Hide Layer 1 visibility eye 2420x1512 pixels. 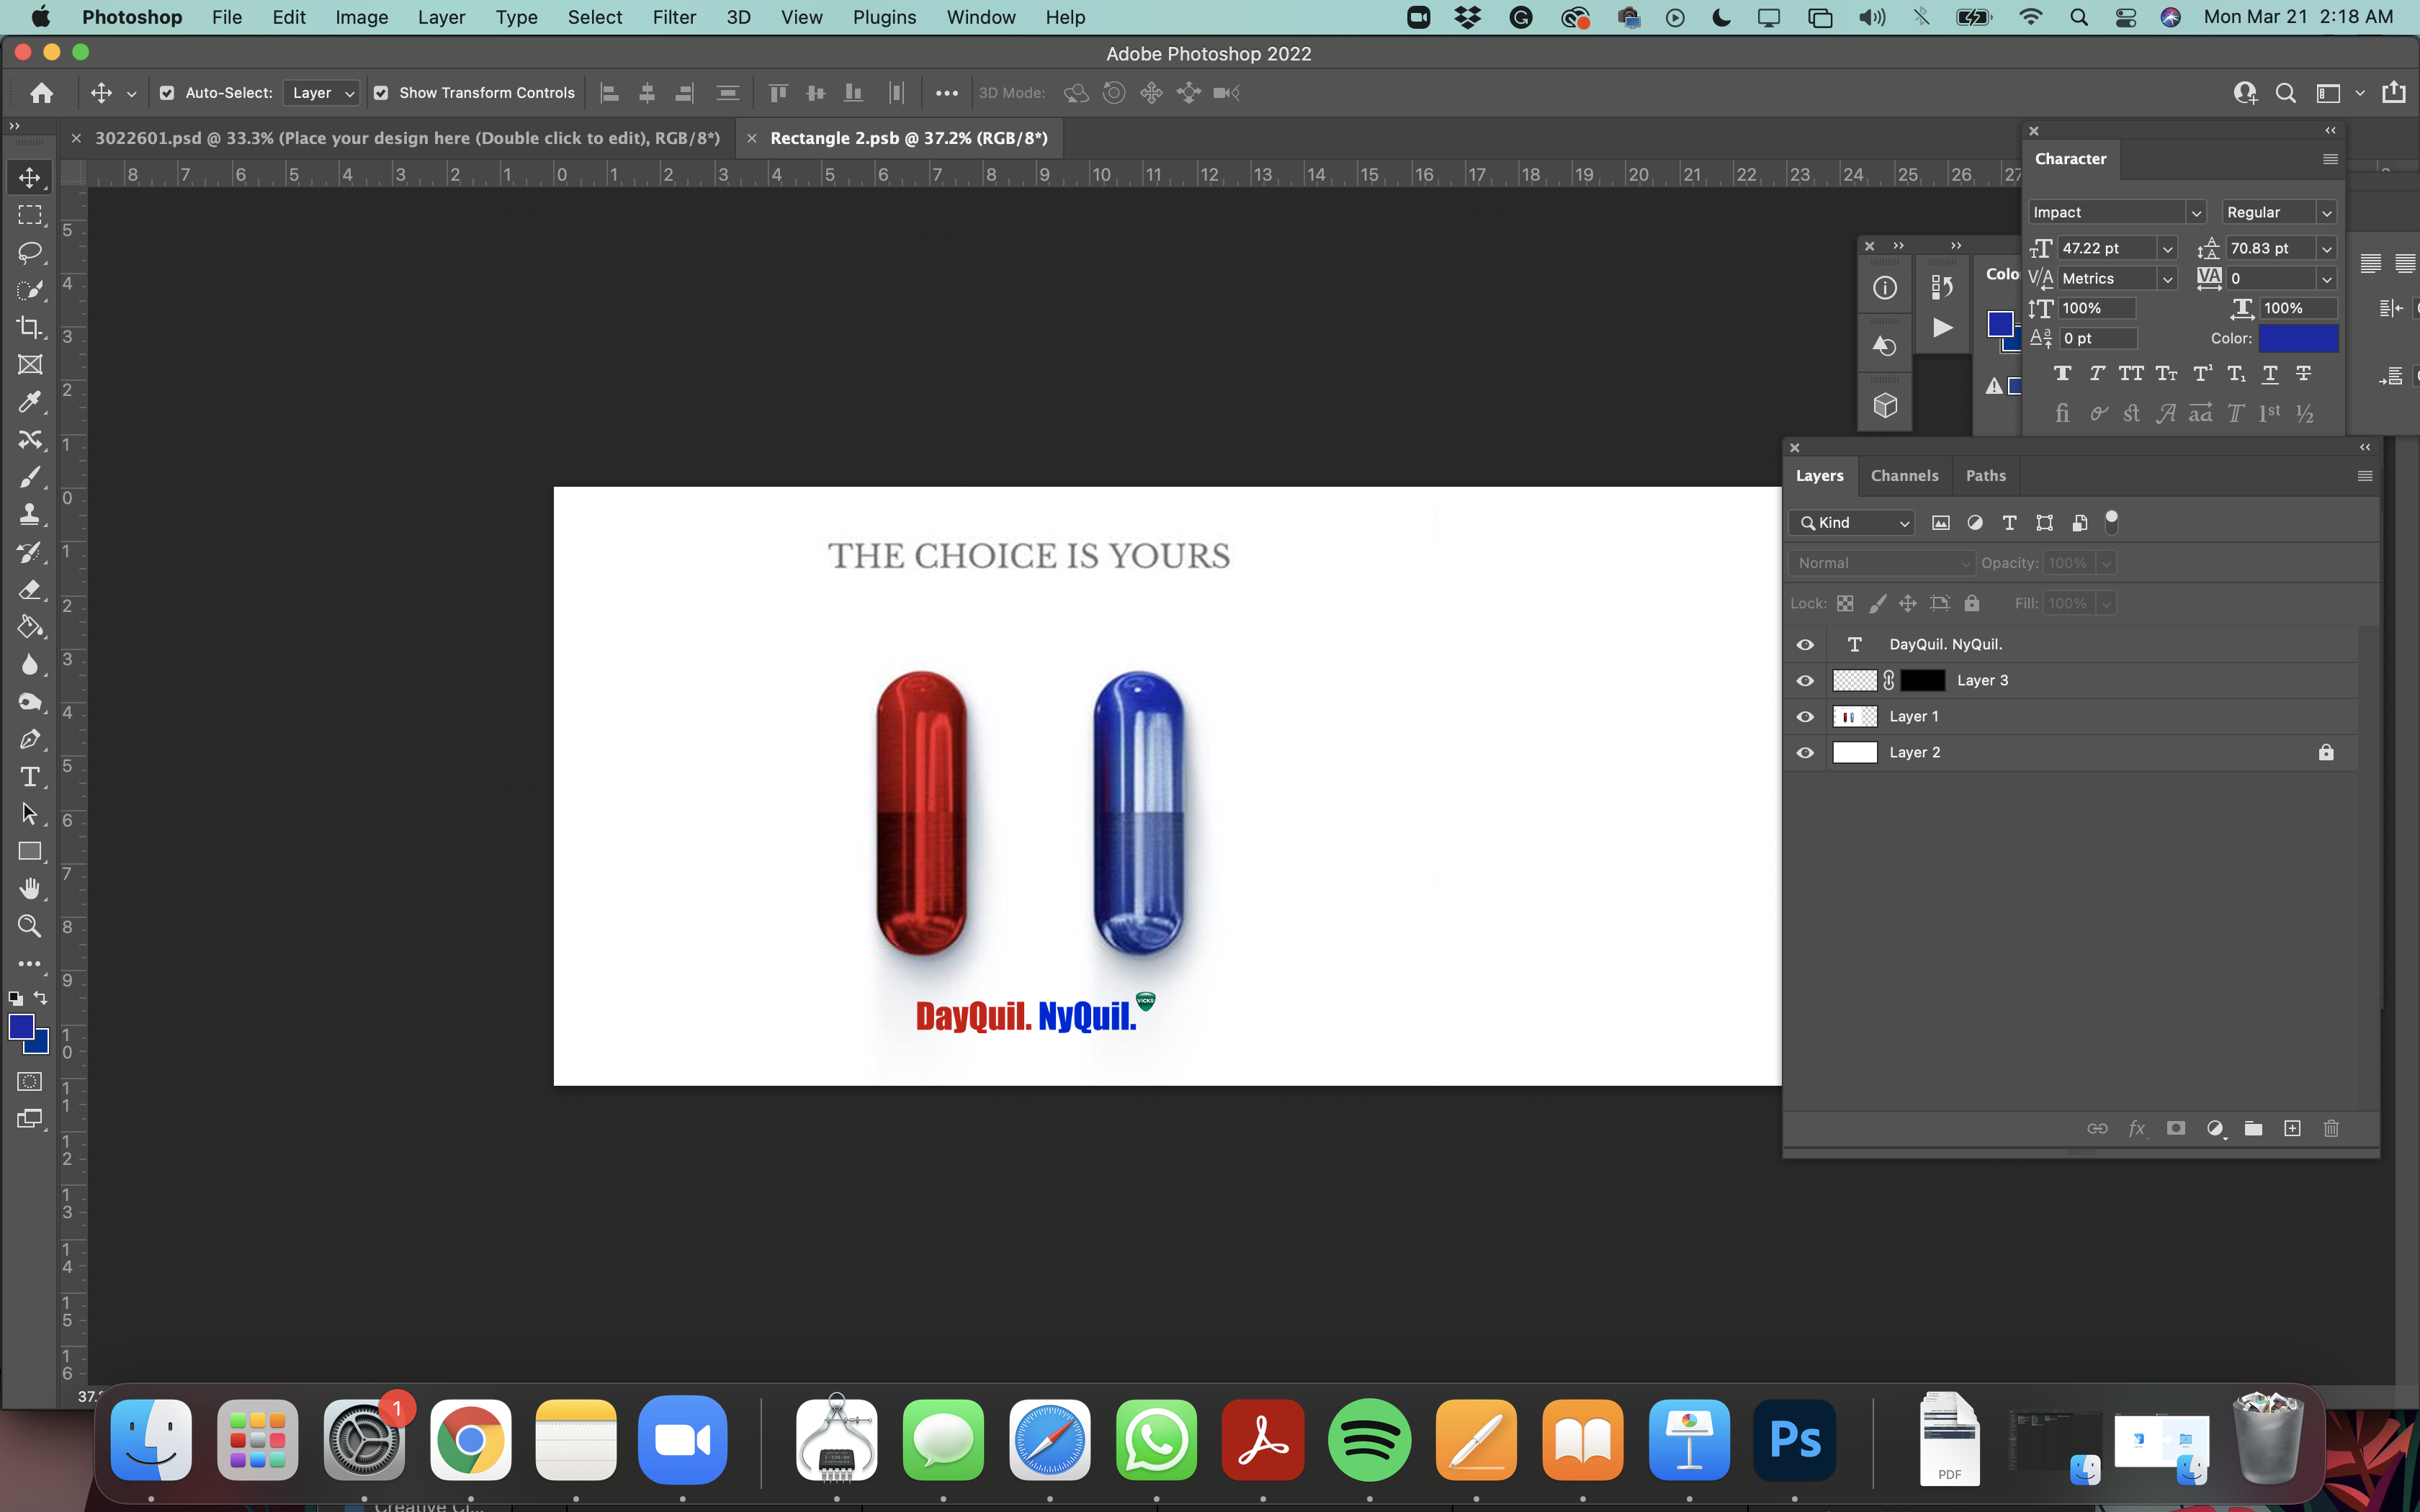(x=1805, y=717)
